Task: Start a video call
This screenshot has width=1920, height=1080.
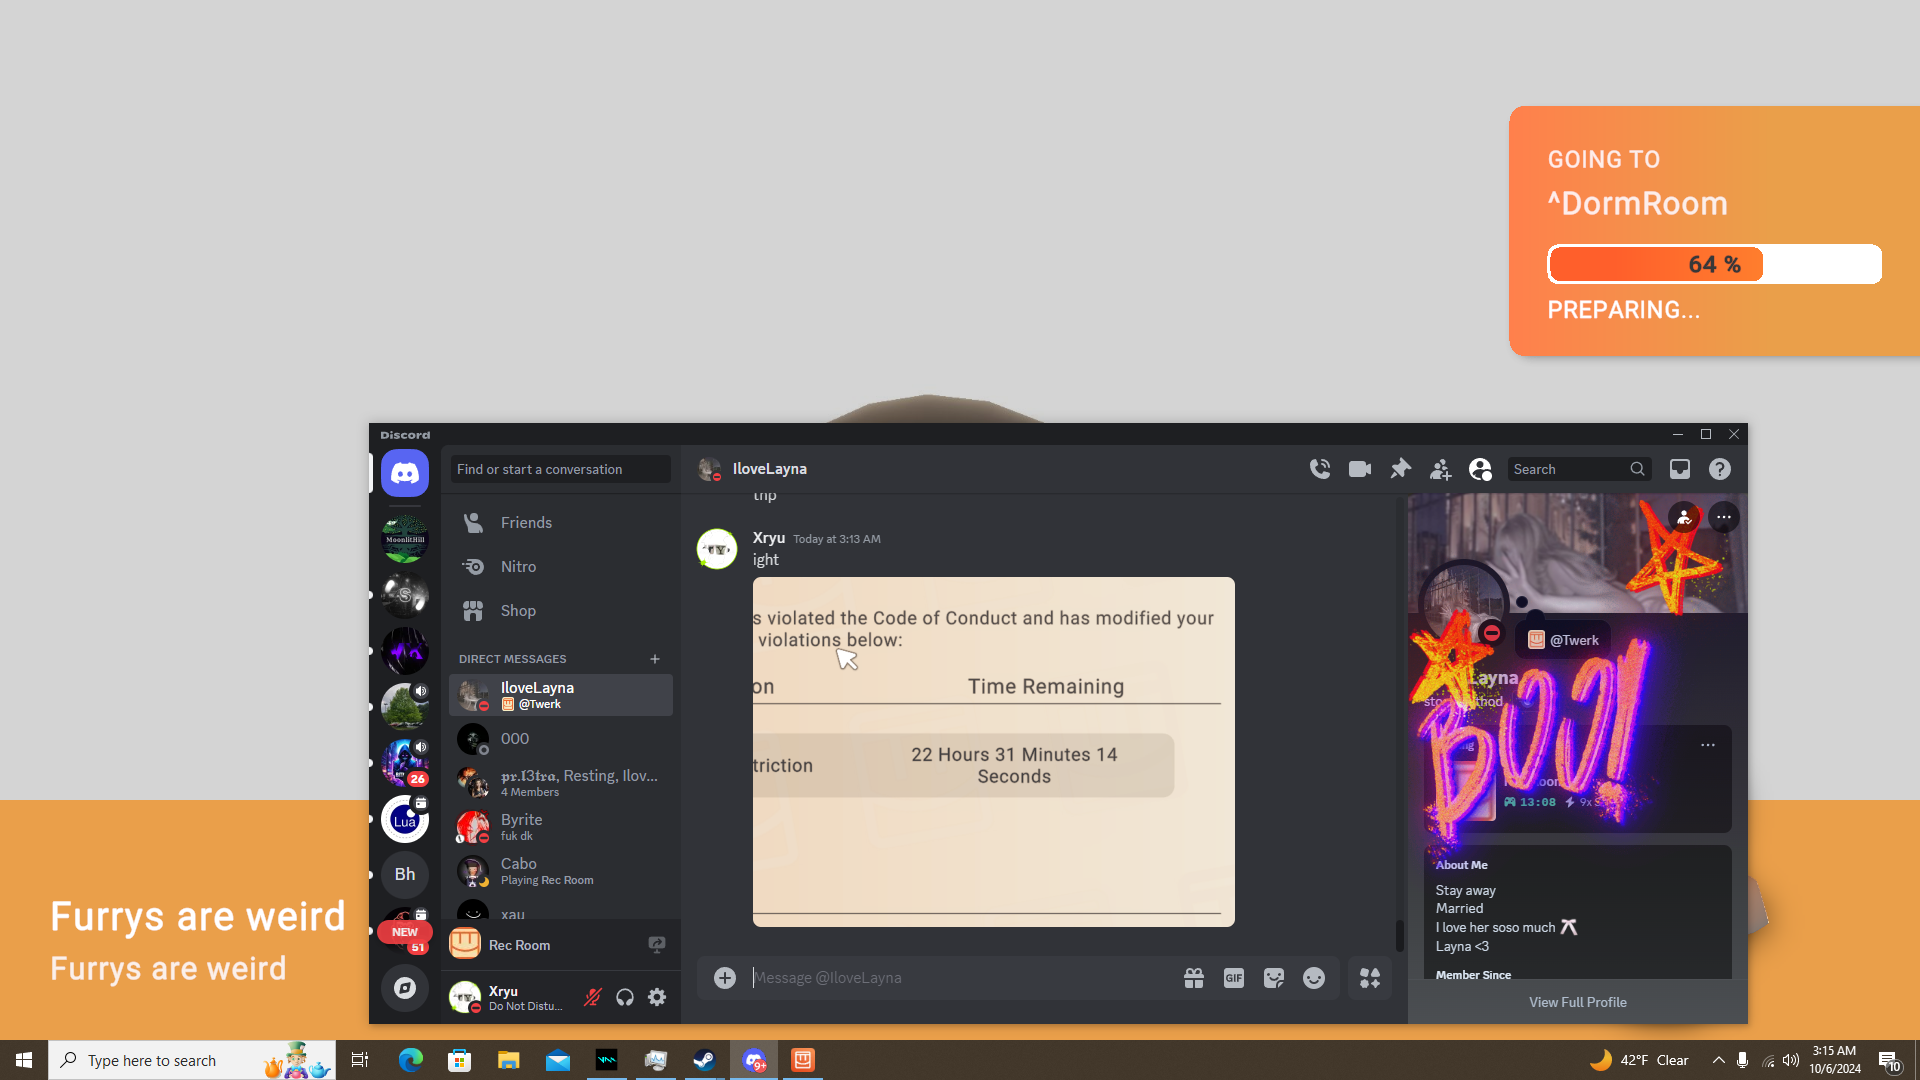Action: tap(1360, 469)
